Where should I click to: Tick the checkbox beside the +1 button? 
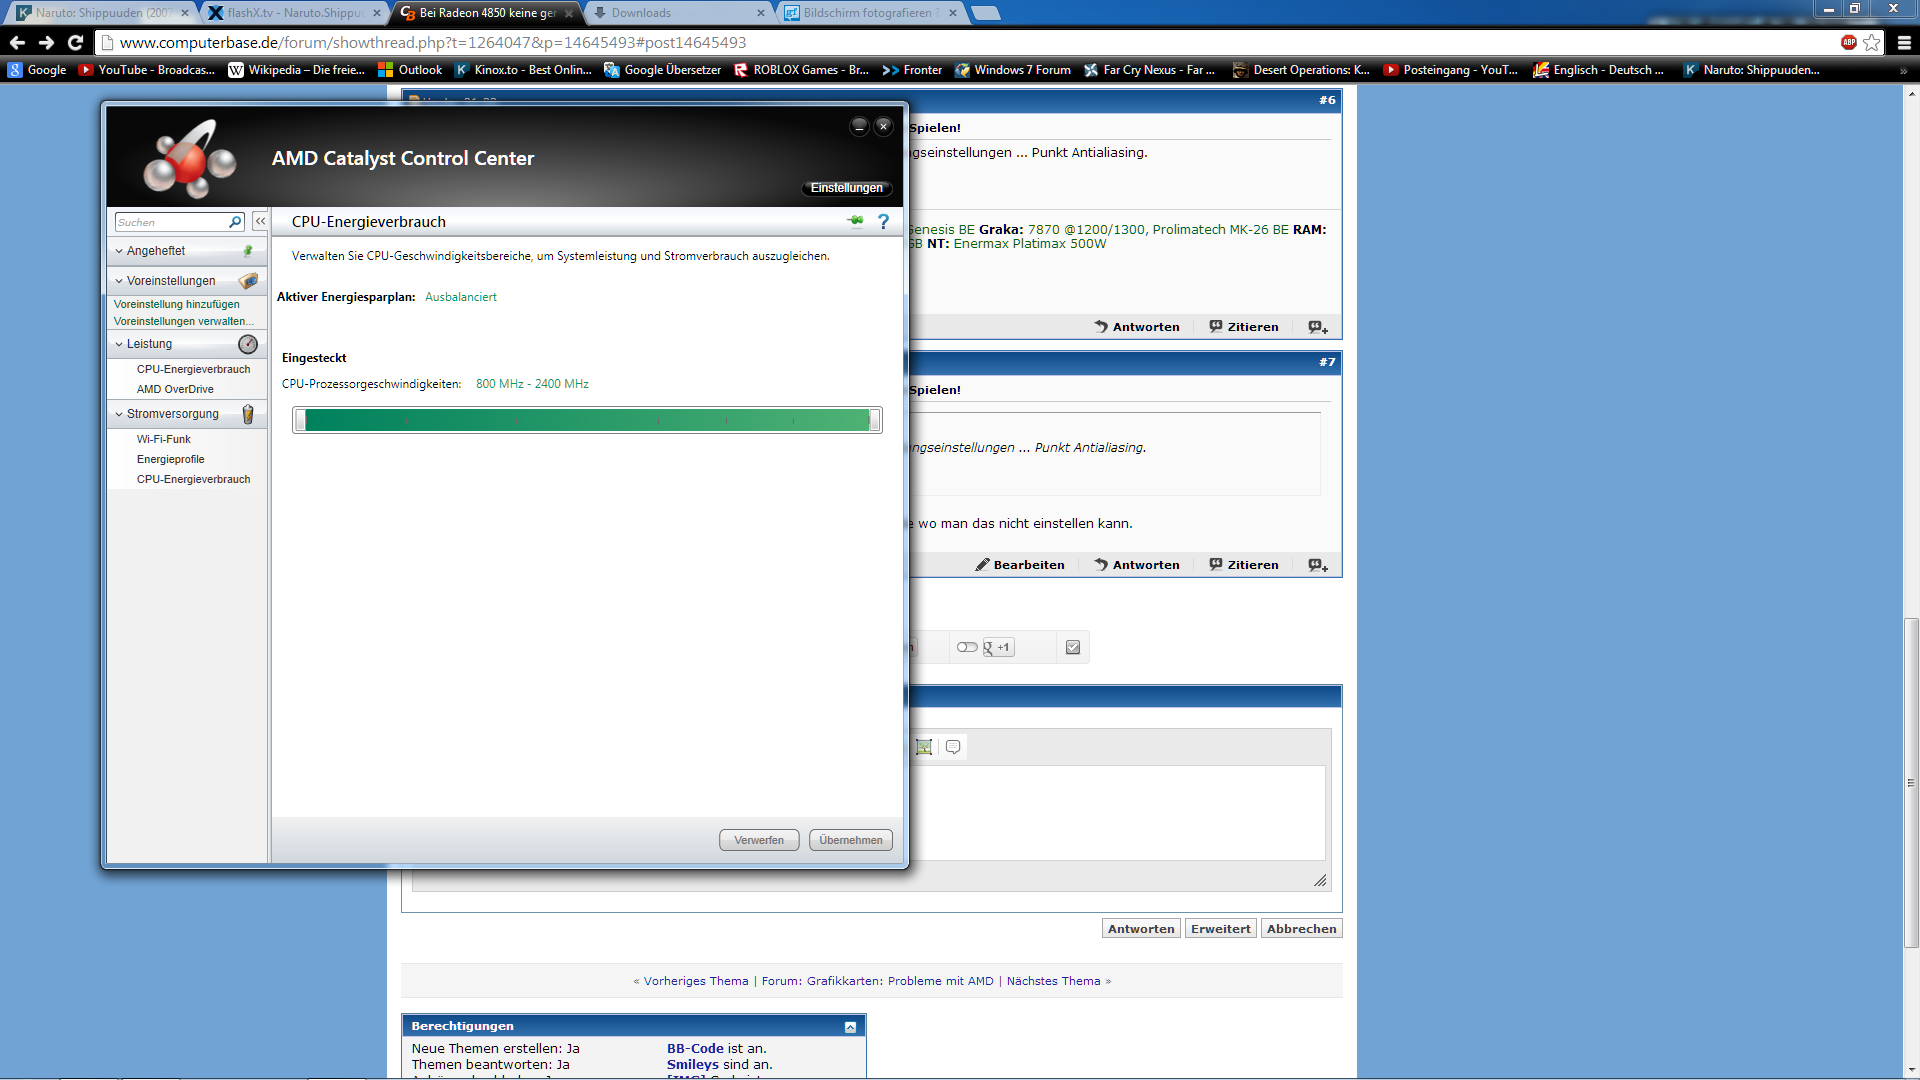point(1073,647)
